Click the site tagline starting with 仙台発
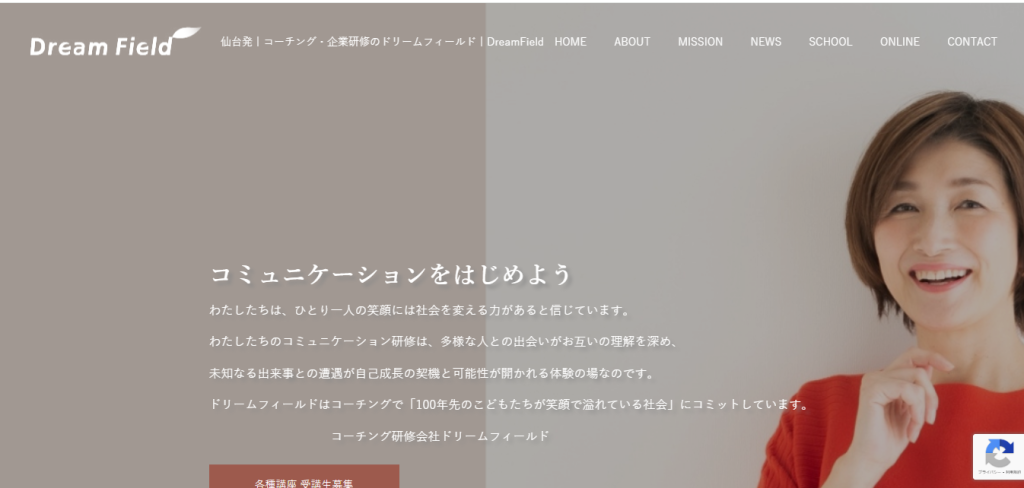 pyautogui.click(x=382, y=42)
